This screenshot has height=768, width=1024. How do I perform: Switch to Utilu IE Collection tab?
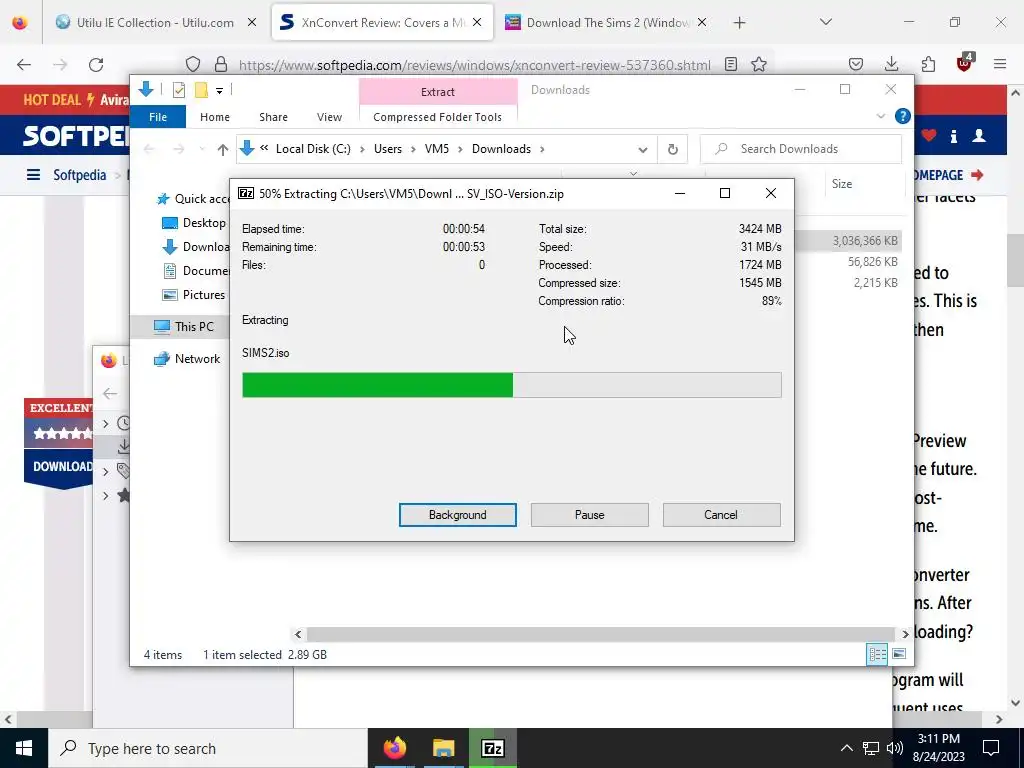(157, 22)
